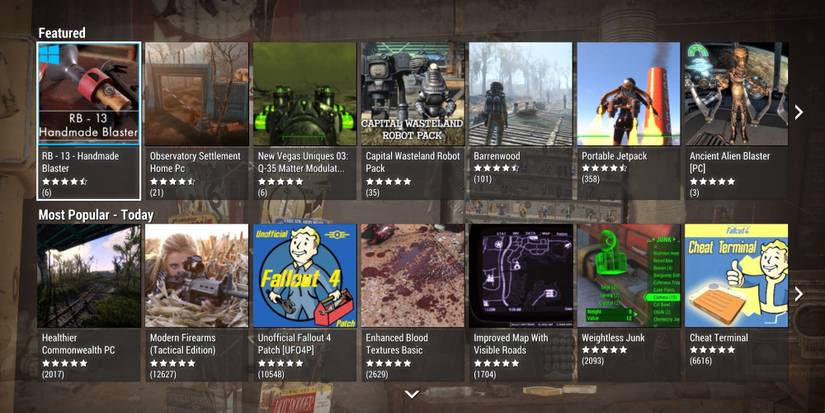Open Healthier Commonwealth PC mod
Image resolution: width=825 pixels, height=413 pixels.
[x=89, y=303]
